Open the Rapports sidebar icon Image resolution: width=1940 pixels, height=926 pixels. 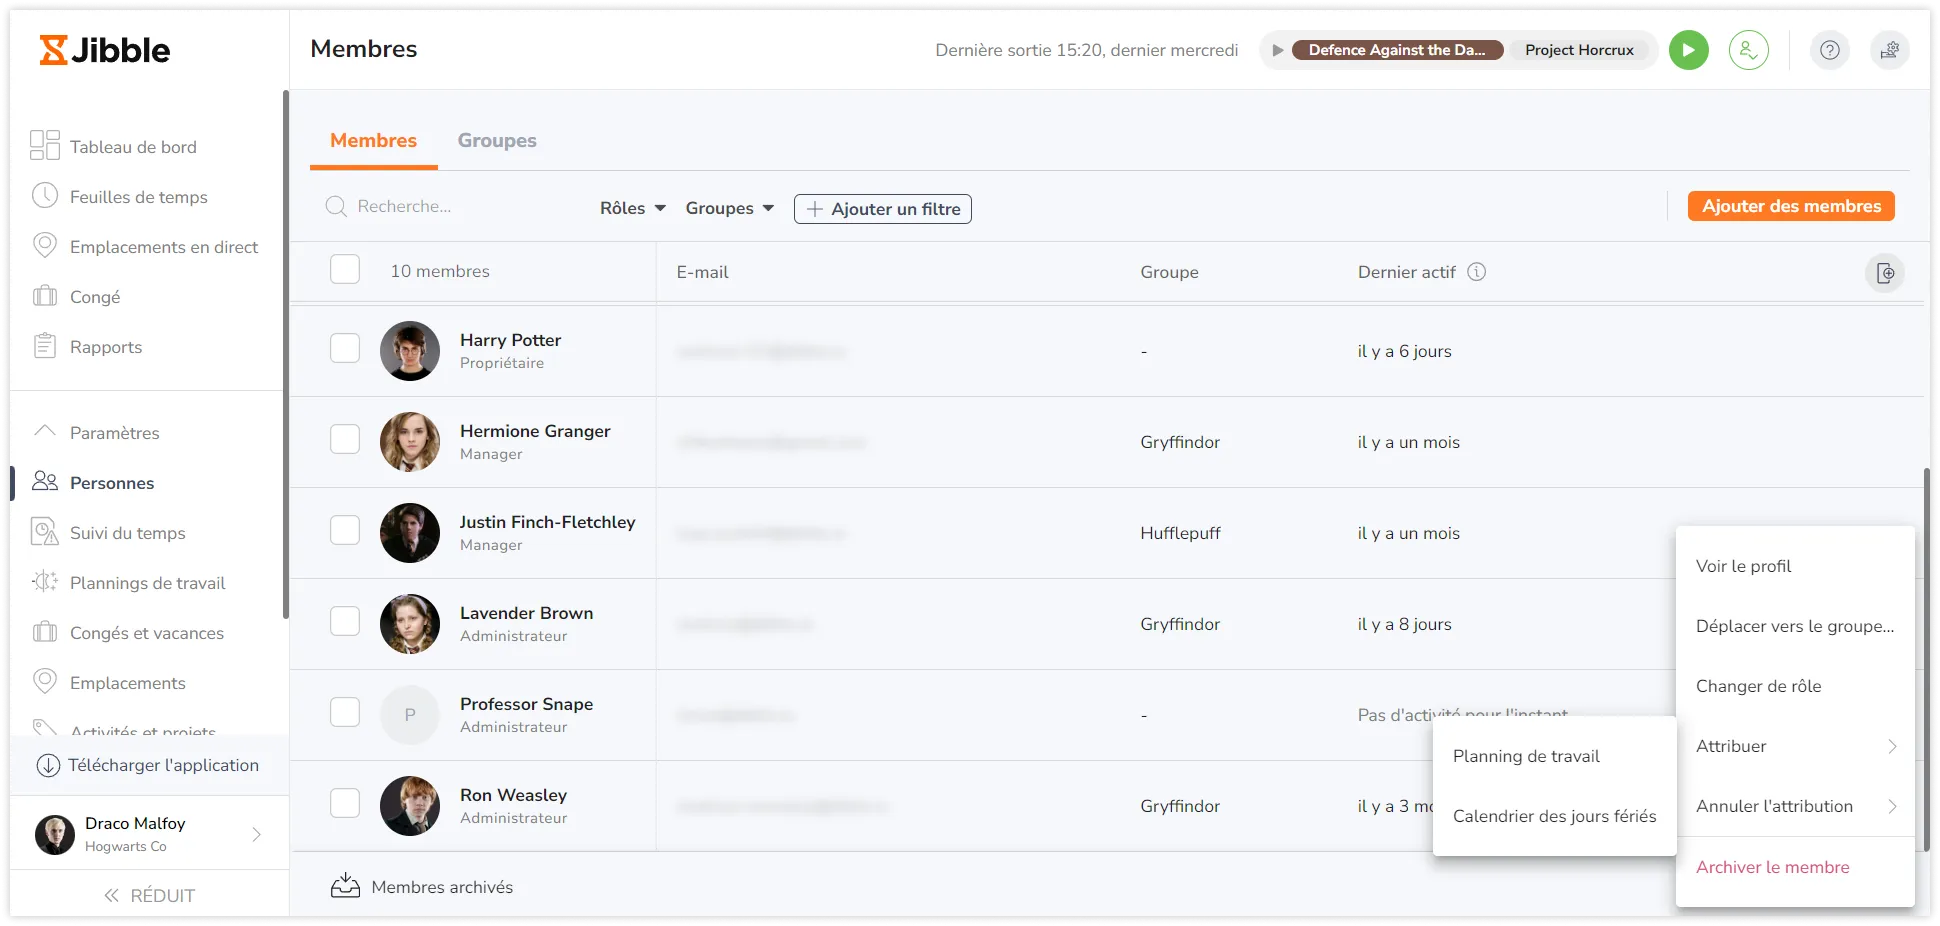coord(45,346)
